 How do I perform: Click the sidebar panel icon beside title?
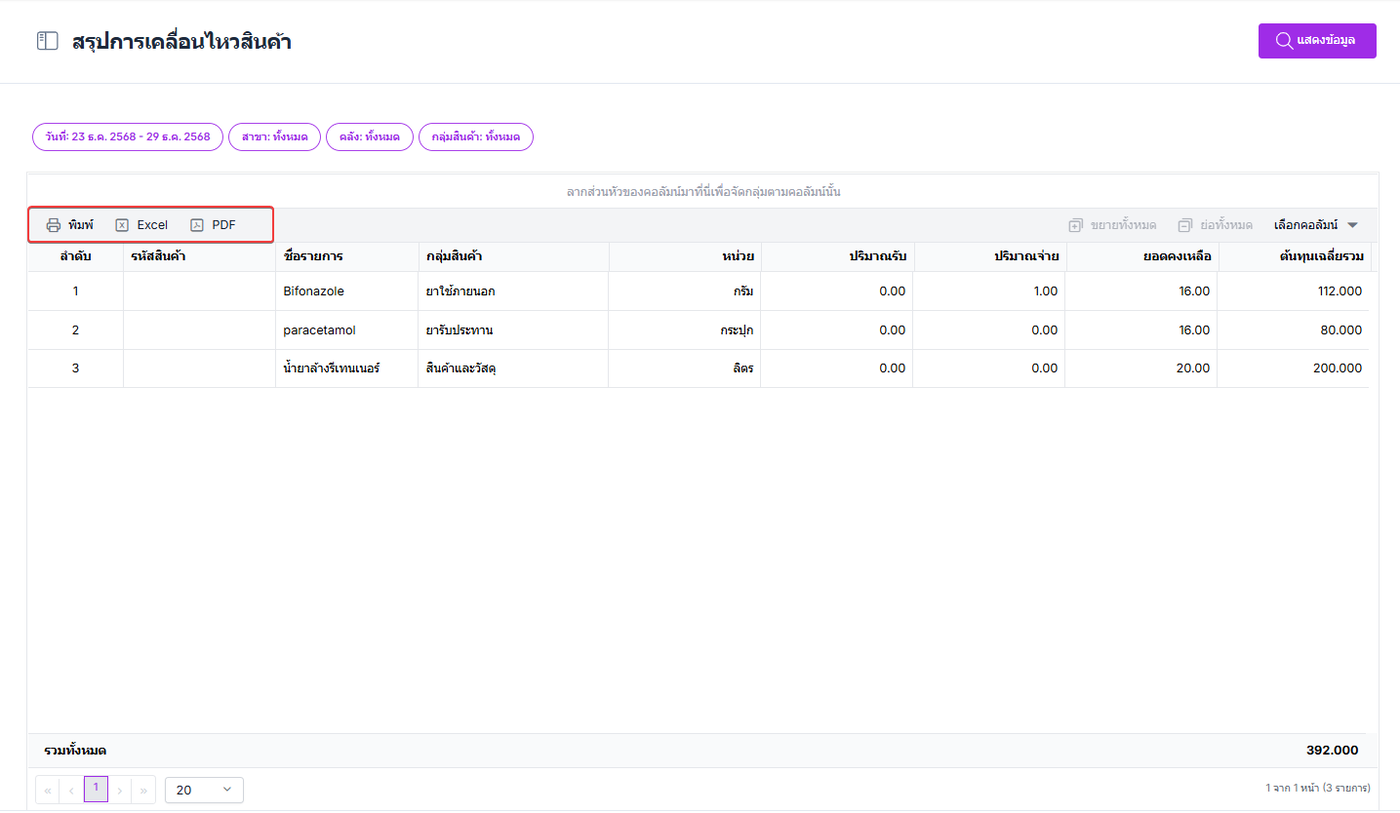[47, 41]
